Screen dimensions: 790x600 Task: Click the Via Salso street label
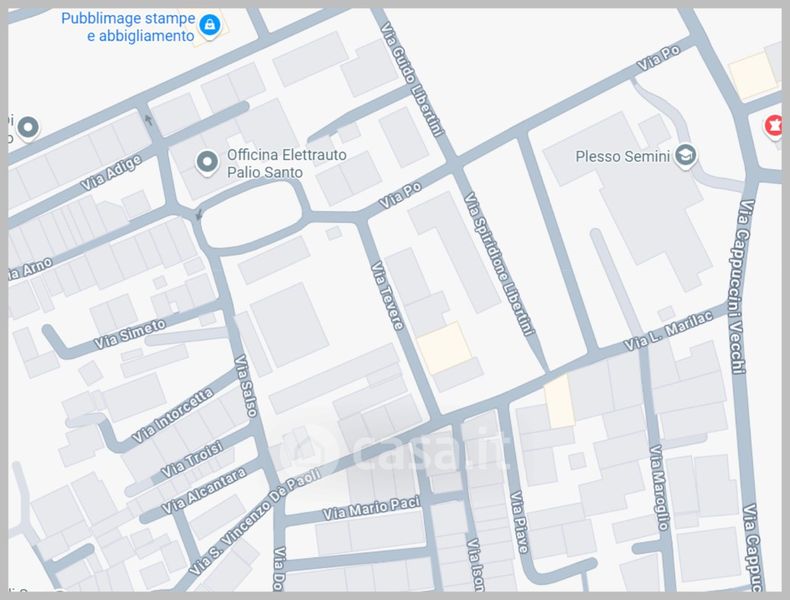(x=245, y=385)
